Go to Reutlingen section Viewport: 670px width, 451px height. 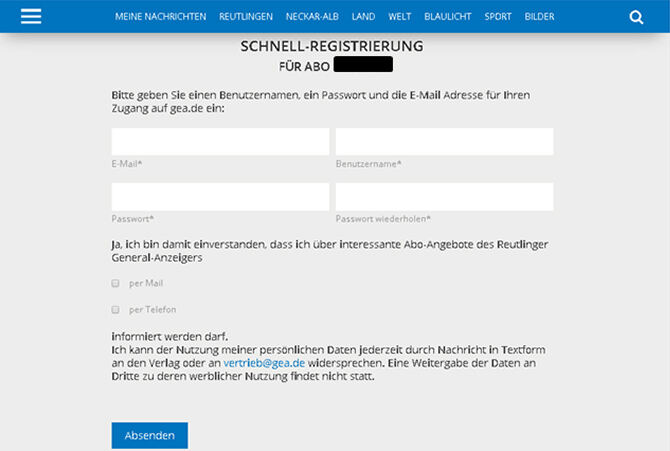click(247, 17)
